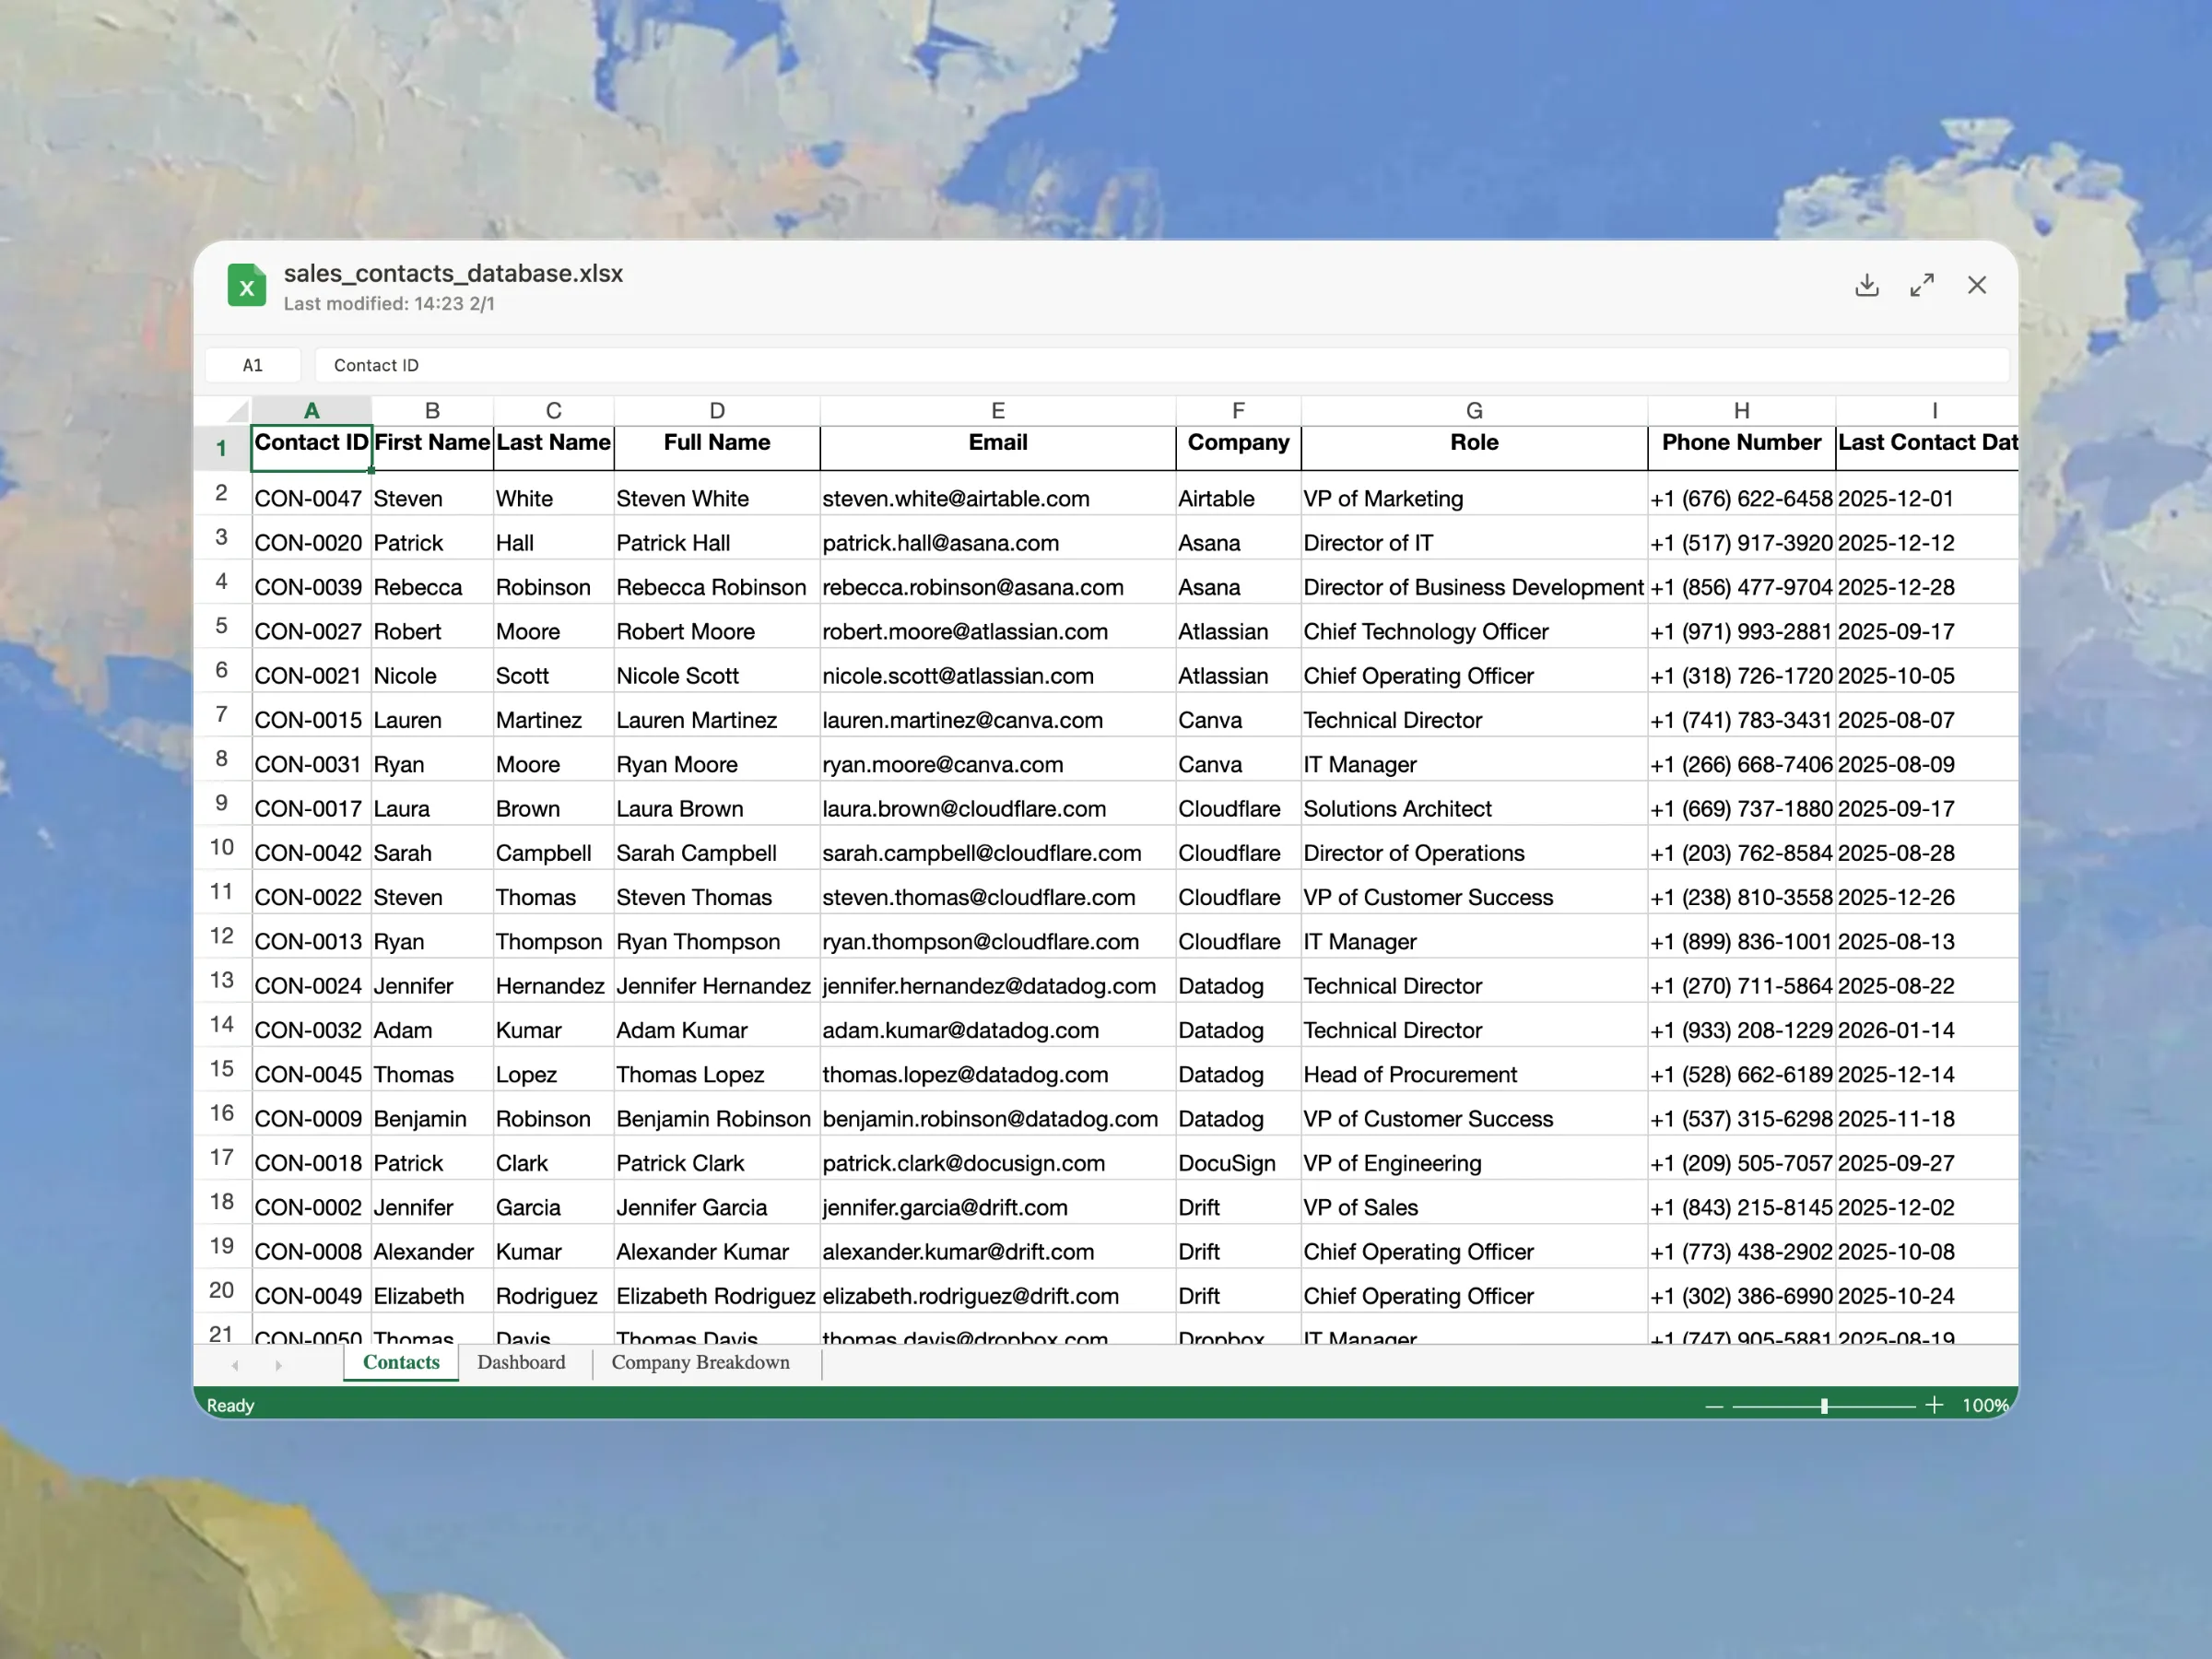This screenshot has width=2212, height=1659.
Task: Open the Company Breakdown sheet tab
Action: [x=700, y=1363]
